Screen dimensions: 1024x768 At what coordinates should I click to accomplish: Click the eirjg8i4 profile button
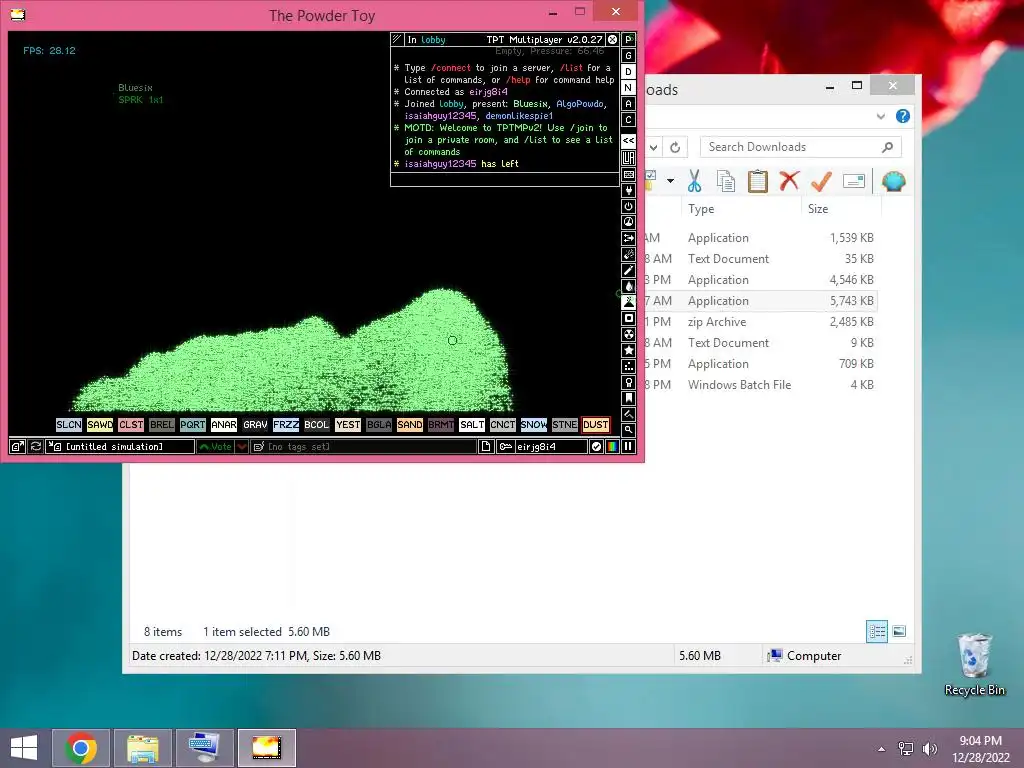pos(542,447)
